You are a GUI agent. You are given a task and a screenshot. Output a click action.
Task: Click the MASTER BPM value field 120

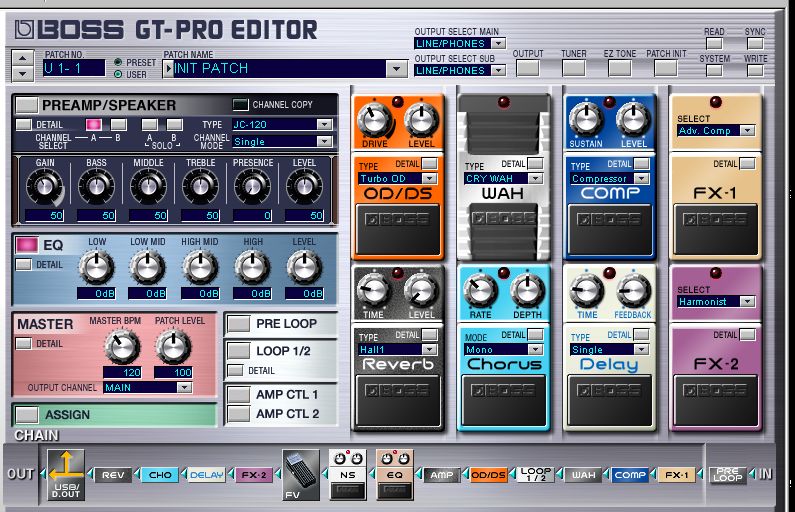pyautogui.click(x=122, y=373)
